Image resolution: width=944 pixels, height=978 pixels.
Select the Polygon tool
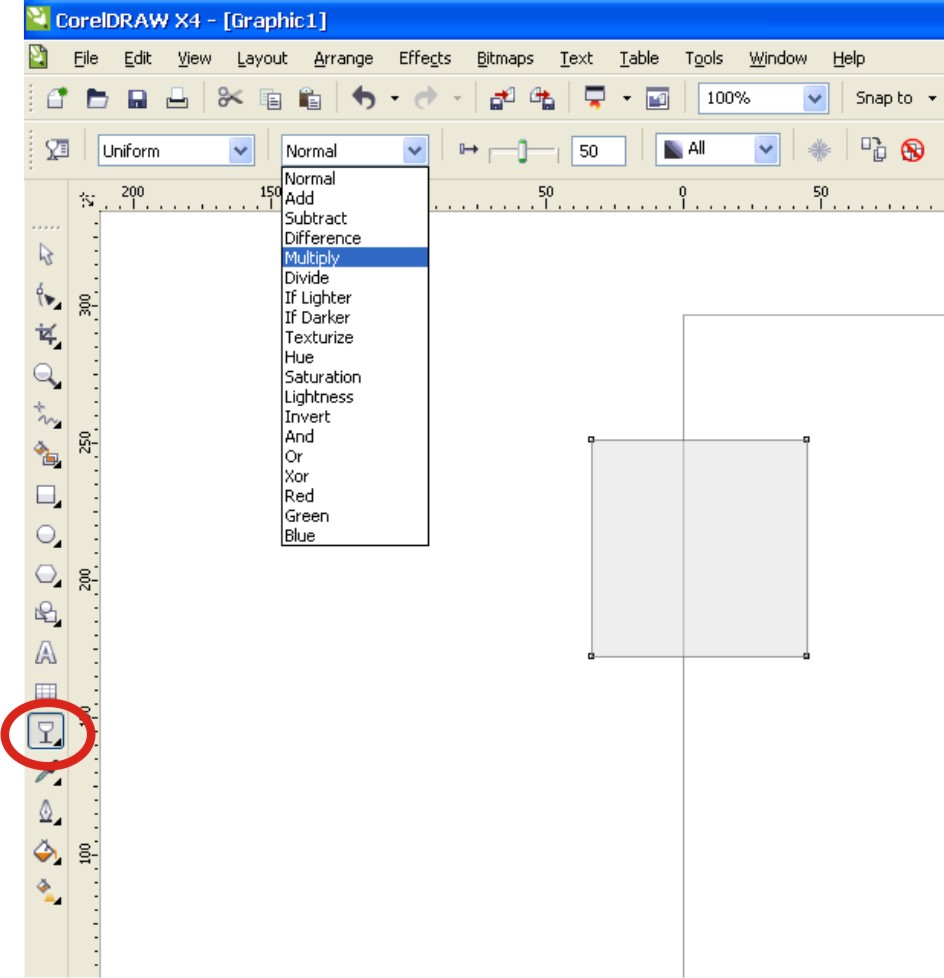[47, 574]
